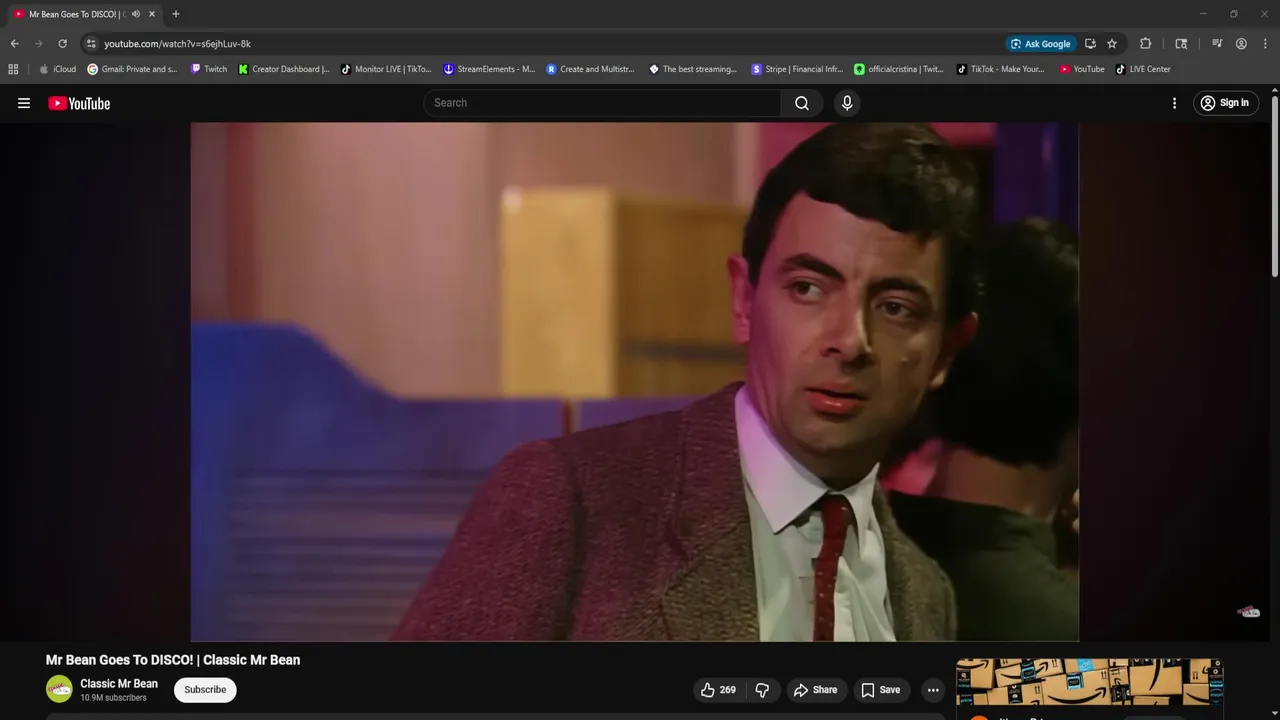1280x720 pixels.
Task: Open TikTok Make Your Day bookmark
Action: click(1001, 69)
